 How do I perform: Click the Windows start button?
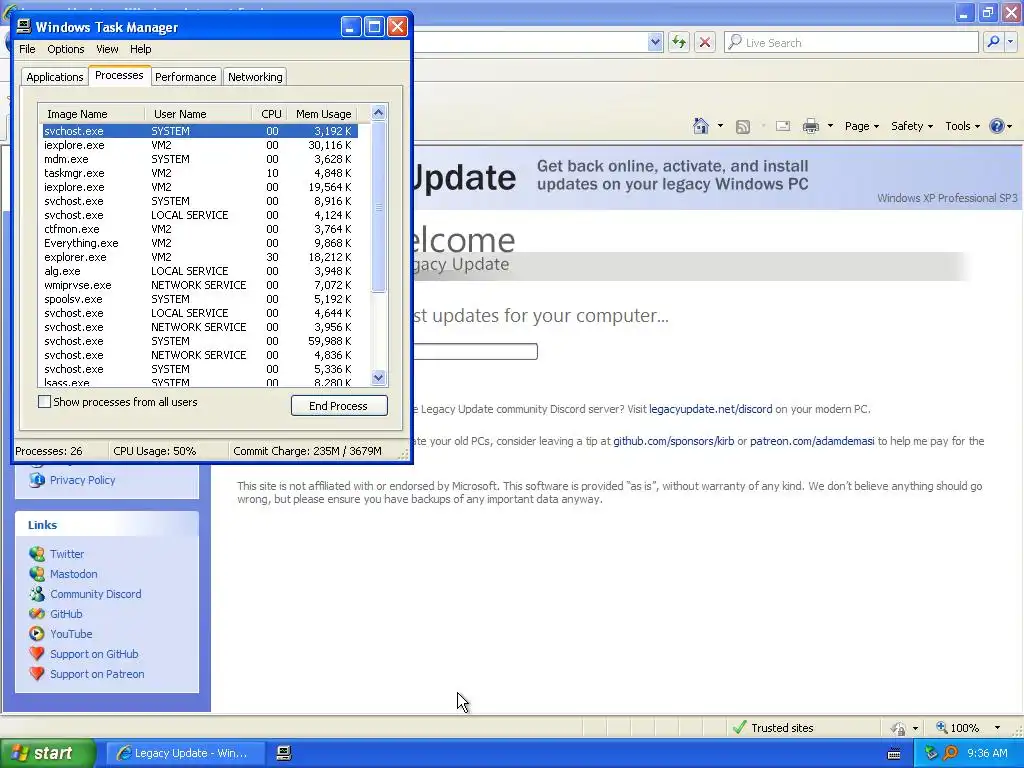[48, 753]
